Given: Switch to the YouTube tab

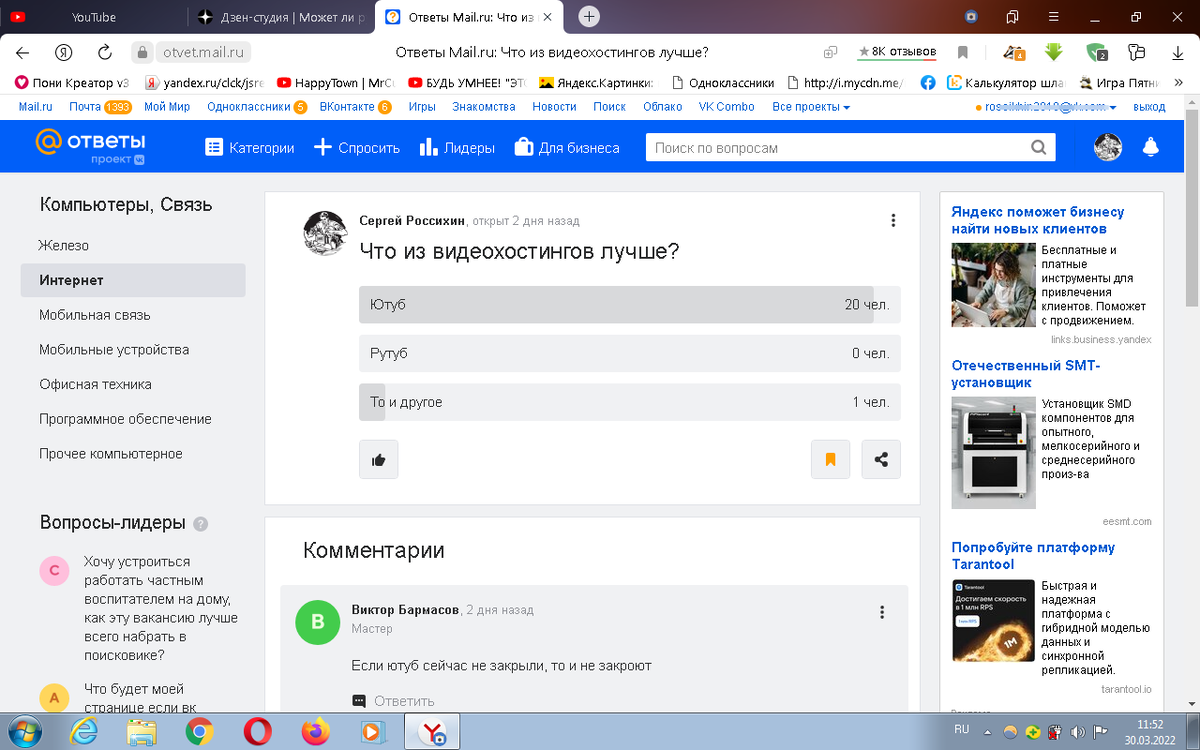Looking at the screenshot, I should pyautogui.click(x=94, y=17).
